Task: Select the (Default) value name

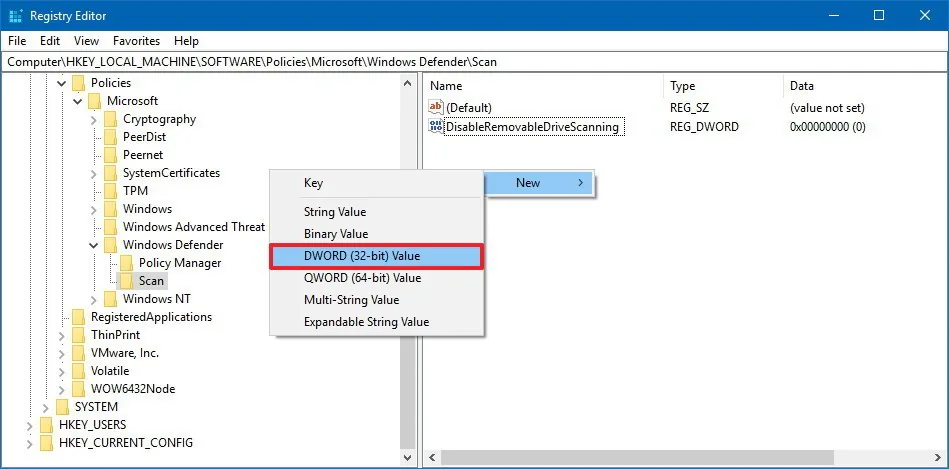Action: (x=468, y=108)
